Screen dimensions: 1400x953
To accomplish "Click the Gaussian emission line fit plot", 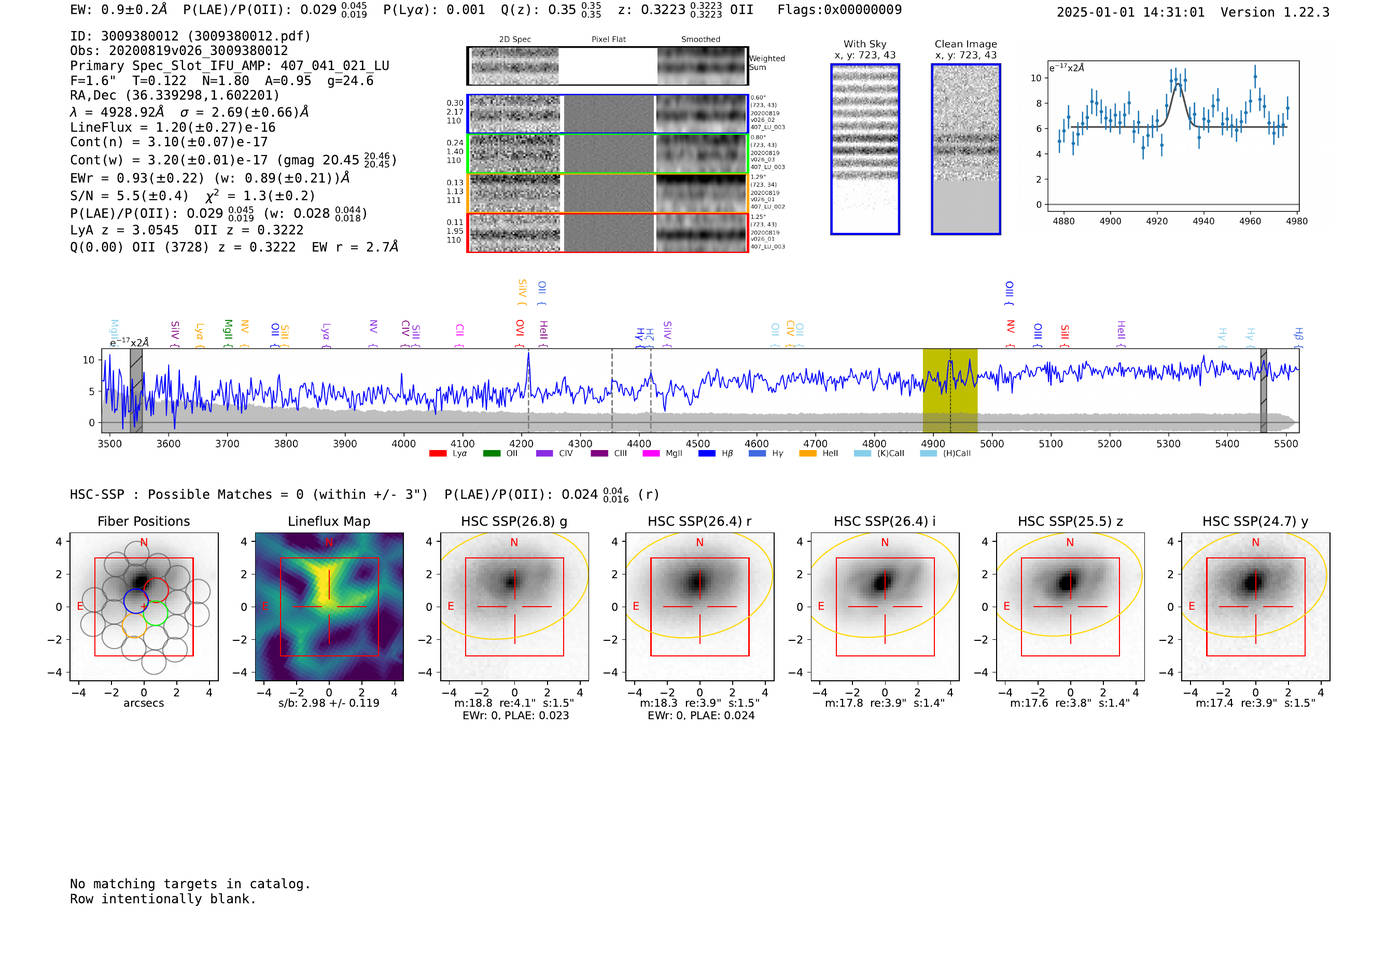I will pos(1172,136).
